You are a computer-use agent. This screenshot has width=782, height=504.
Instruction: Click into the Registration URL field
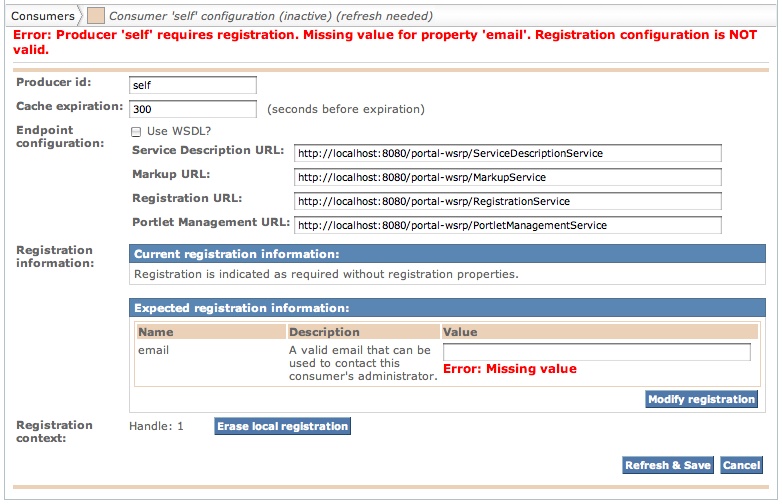point(508,201)
